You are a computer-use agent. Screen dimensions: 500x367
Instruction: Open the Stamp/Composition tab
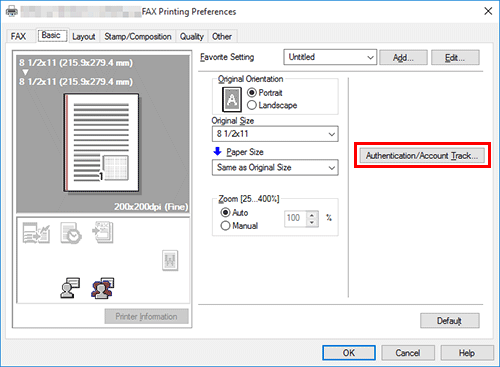point(138,36)
